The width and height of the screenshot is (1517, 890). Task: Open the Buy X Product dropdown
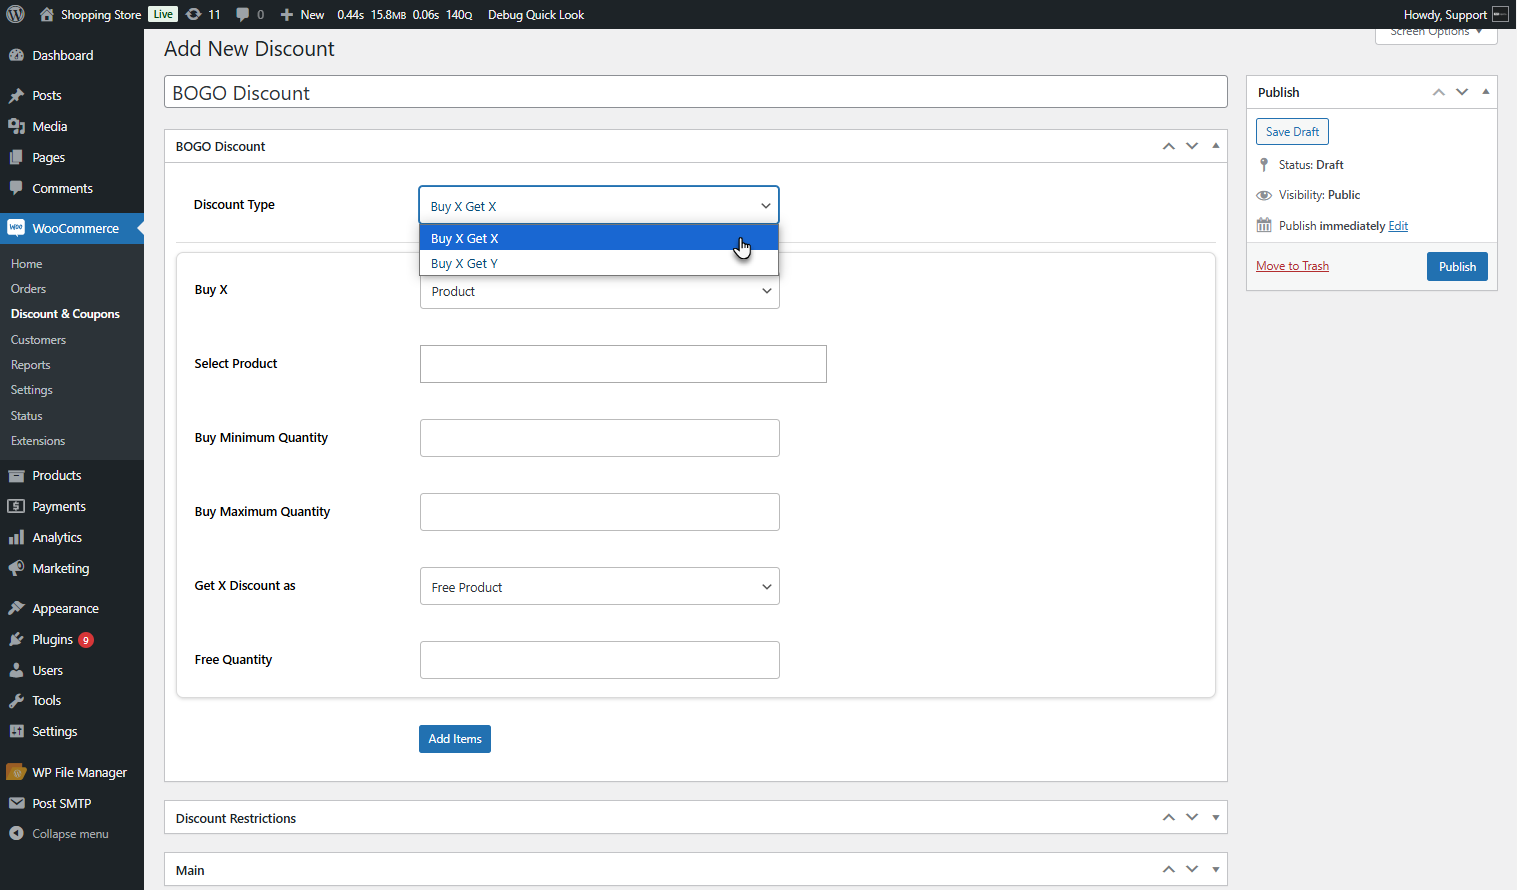pos(599,291)
